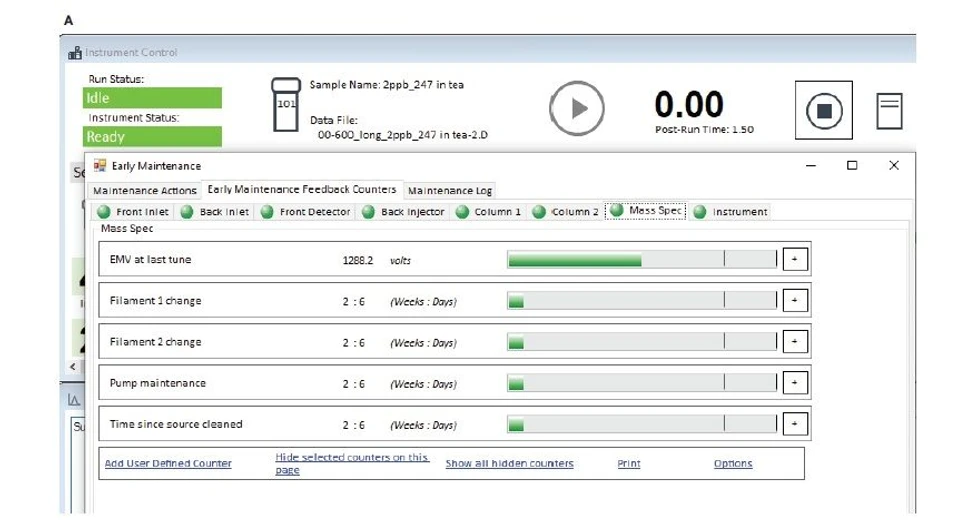
Task: Click the Instrument Control title icon
Action: [75, 53]
